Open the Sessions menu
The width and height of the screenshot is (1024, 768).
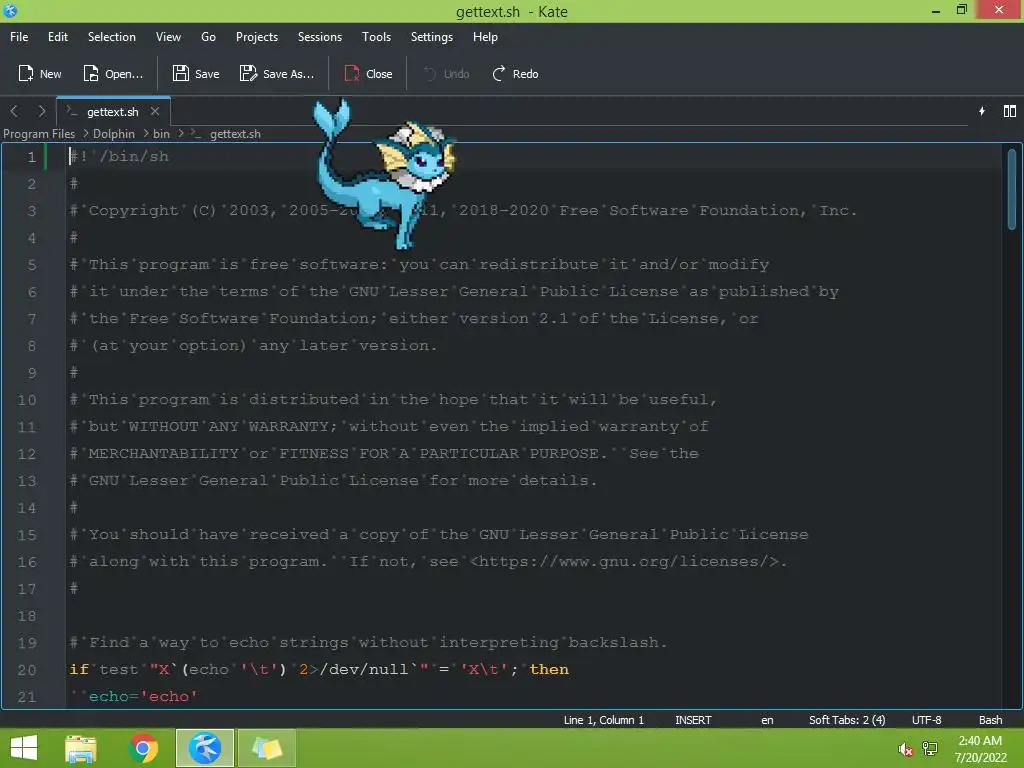click(x=319, y=37)
